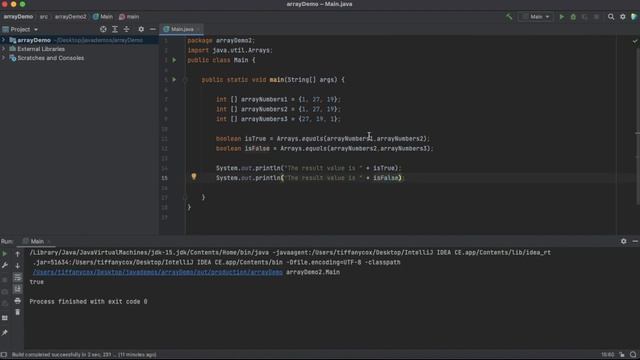Select Scratches and Consoles in project tree
This screenshot has height=360, width=640.
click(51, 58)
